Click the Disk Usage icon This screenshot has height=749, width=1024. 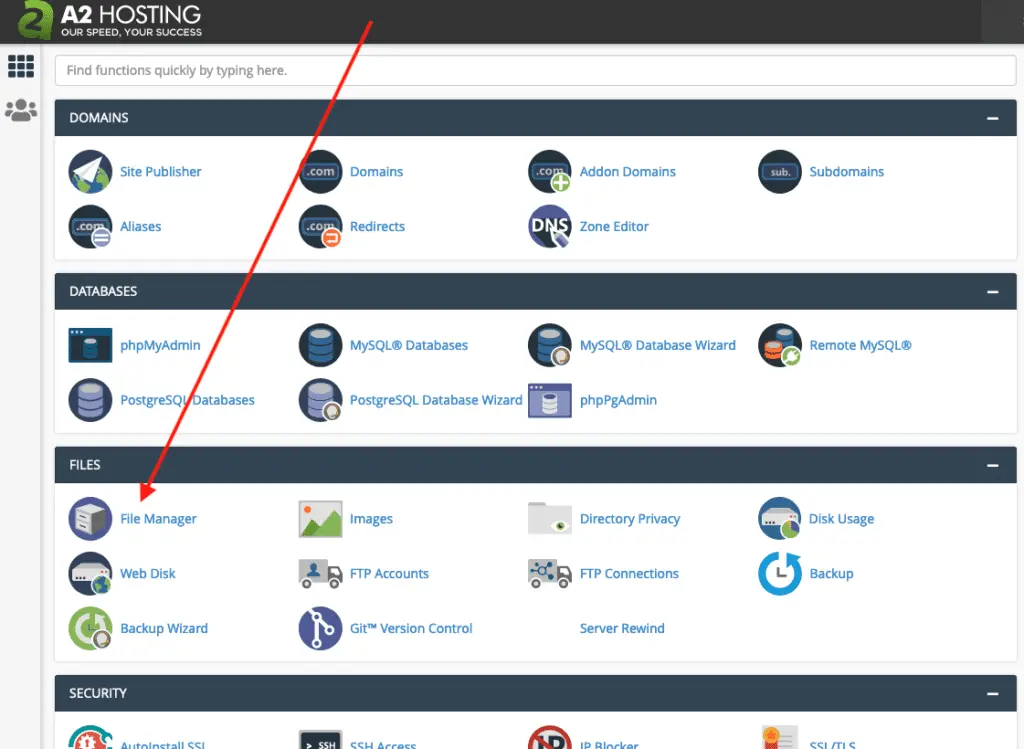coord(779,518)
